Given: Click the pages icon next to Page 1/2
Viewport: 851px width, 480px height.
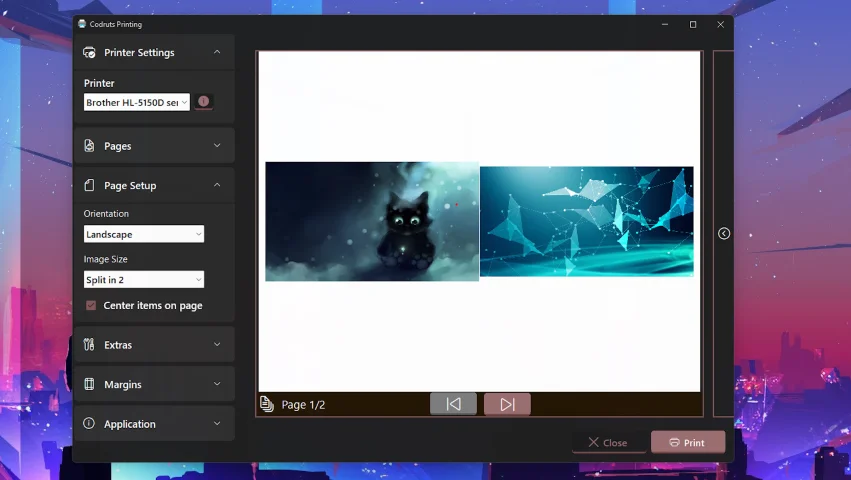Looking at the screenshot, I should (x=267, y=404).
